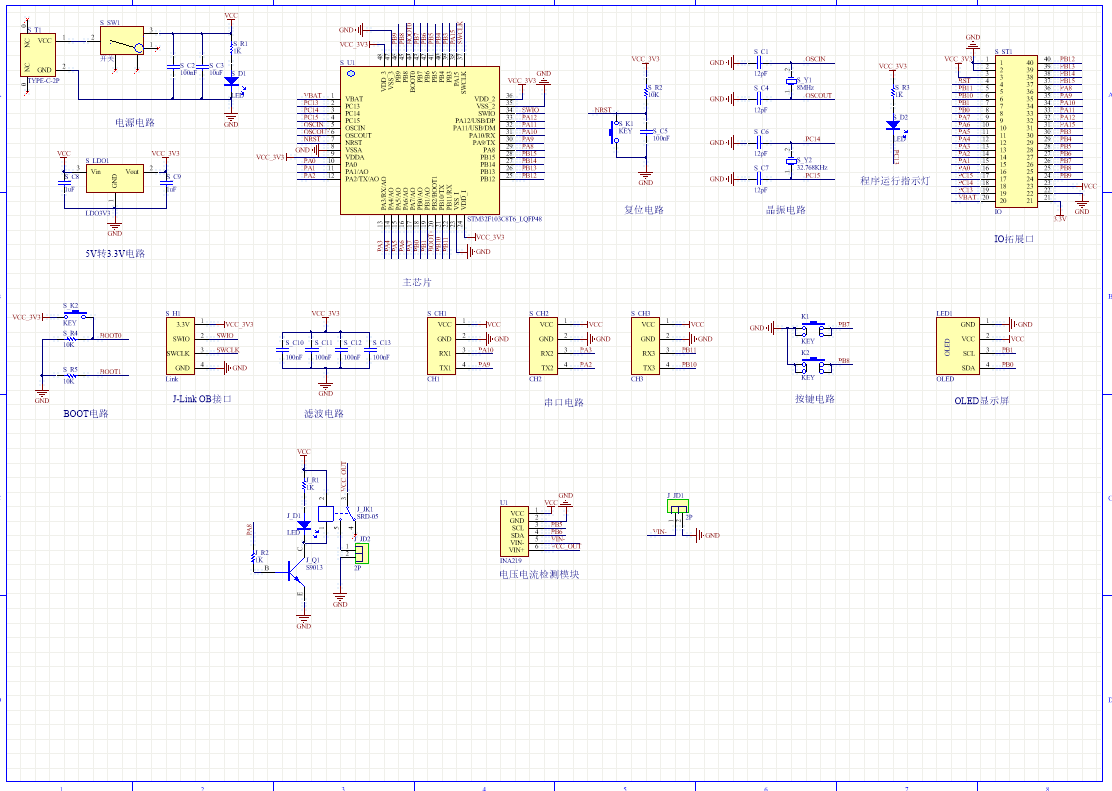Screen dimensions: 1112x791
Task: Click the 串口电路 section title
Action: 564,402
